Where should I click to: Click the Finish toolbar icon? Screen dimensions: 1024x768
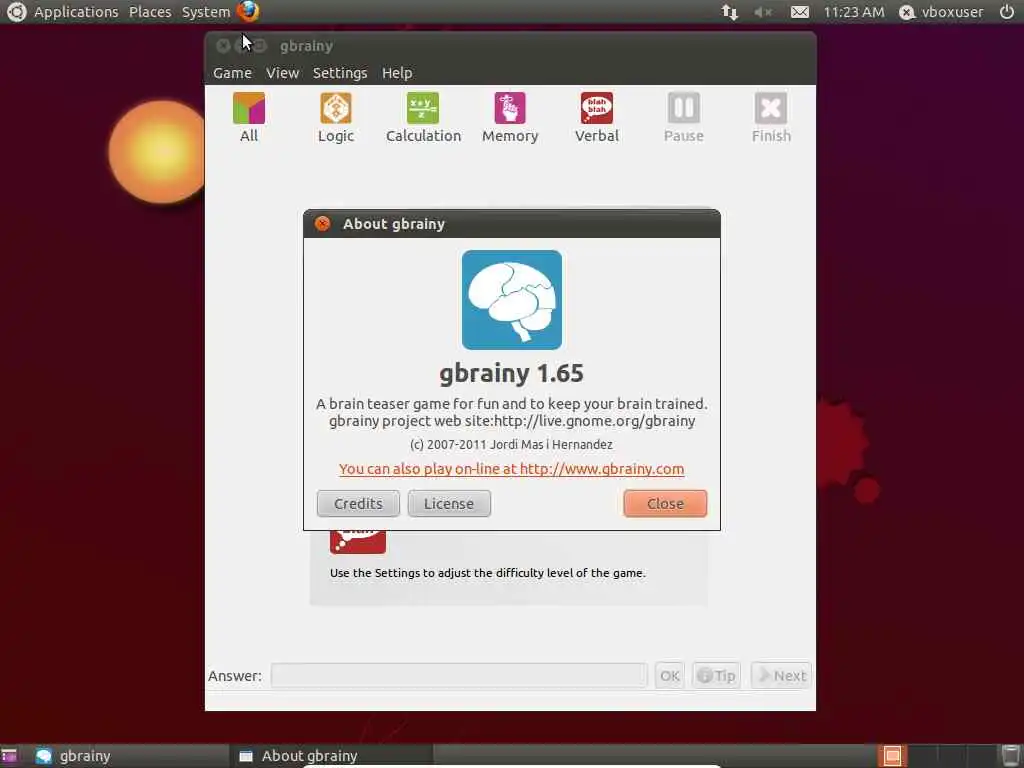771,118
